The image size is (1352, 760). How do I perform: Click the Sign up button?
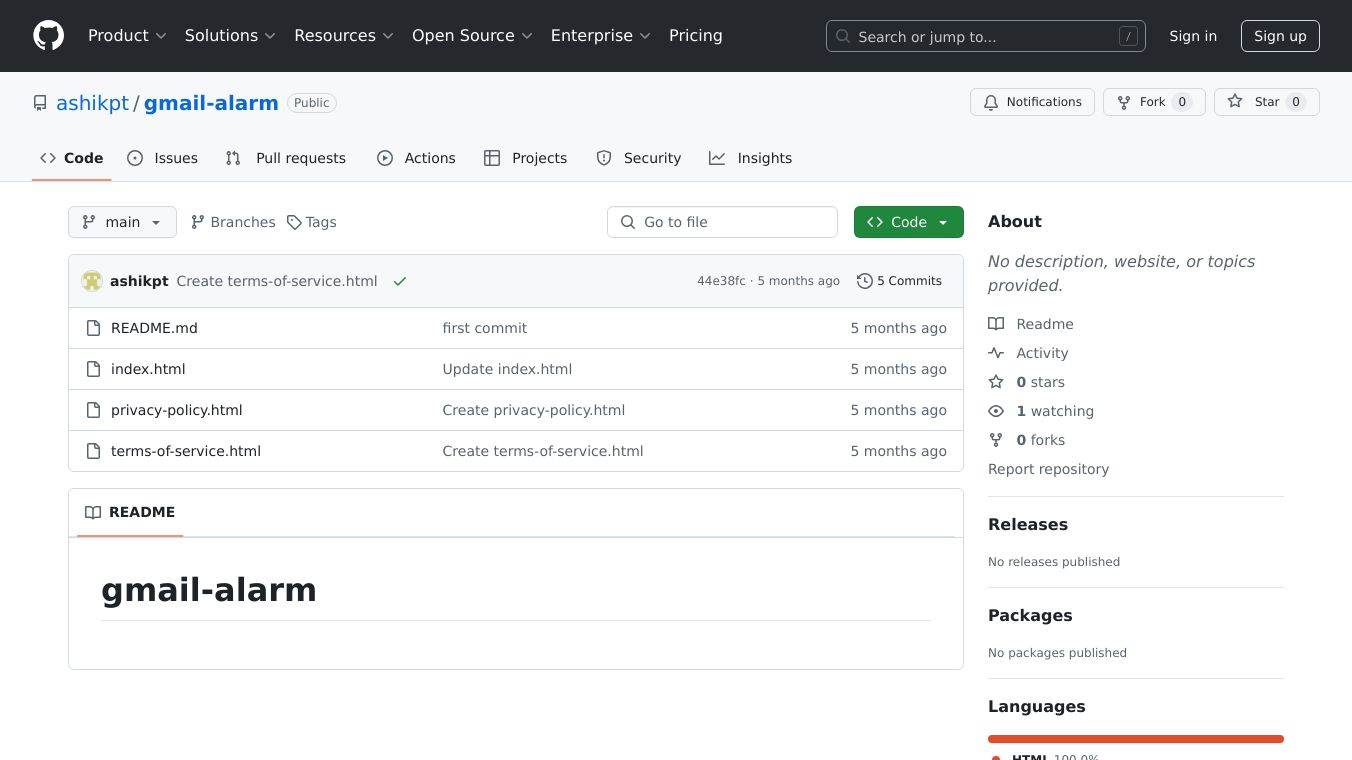coord(1280,36)
